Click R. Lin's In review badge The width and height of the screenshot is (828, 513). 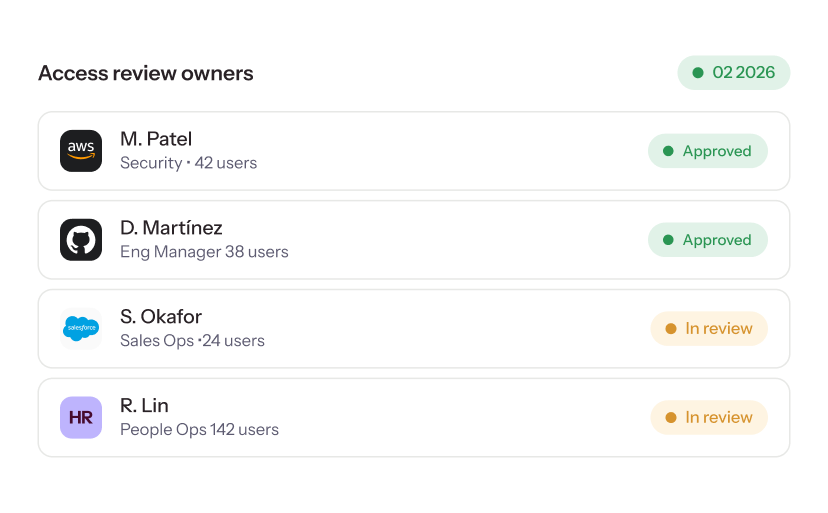[x=709, y=417]
